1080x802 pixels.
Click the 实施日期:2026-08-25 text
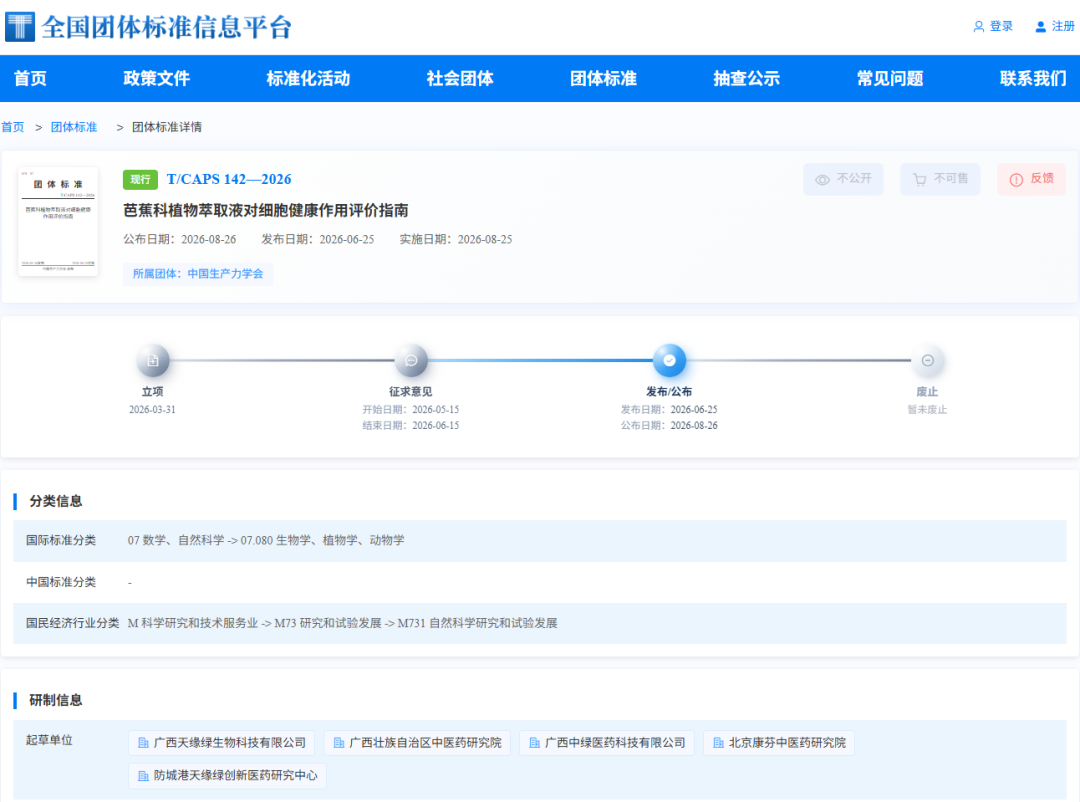click(x=456, y=240)
